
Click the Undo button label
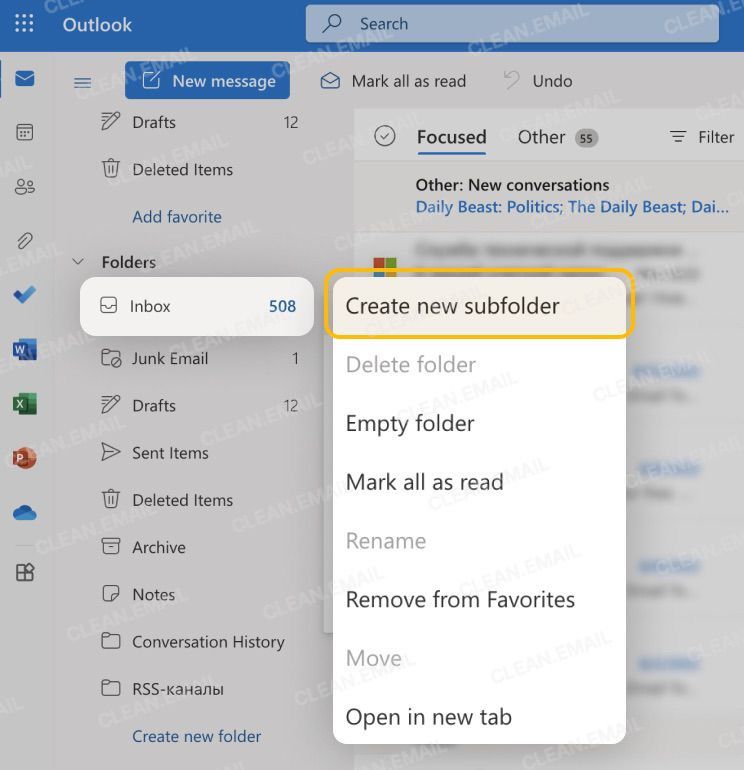tap(552, 81)
